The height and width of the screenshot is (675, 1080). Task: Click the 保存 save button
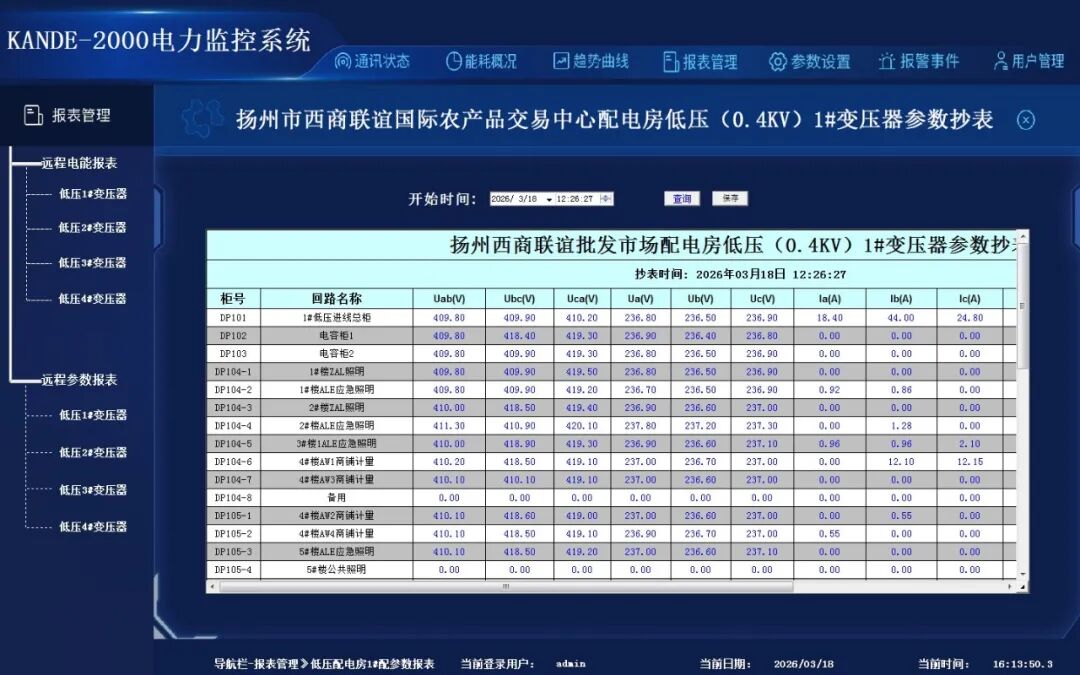730,197
